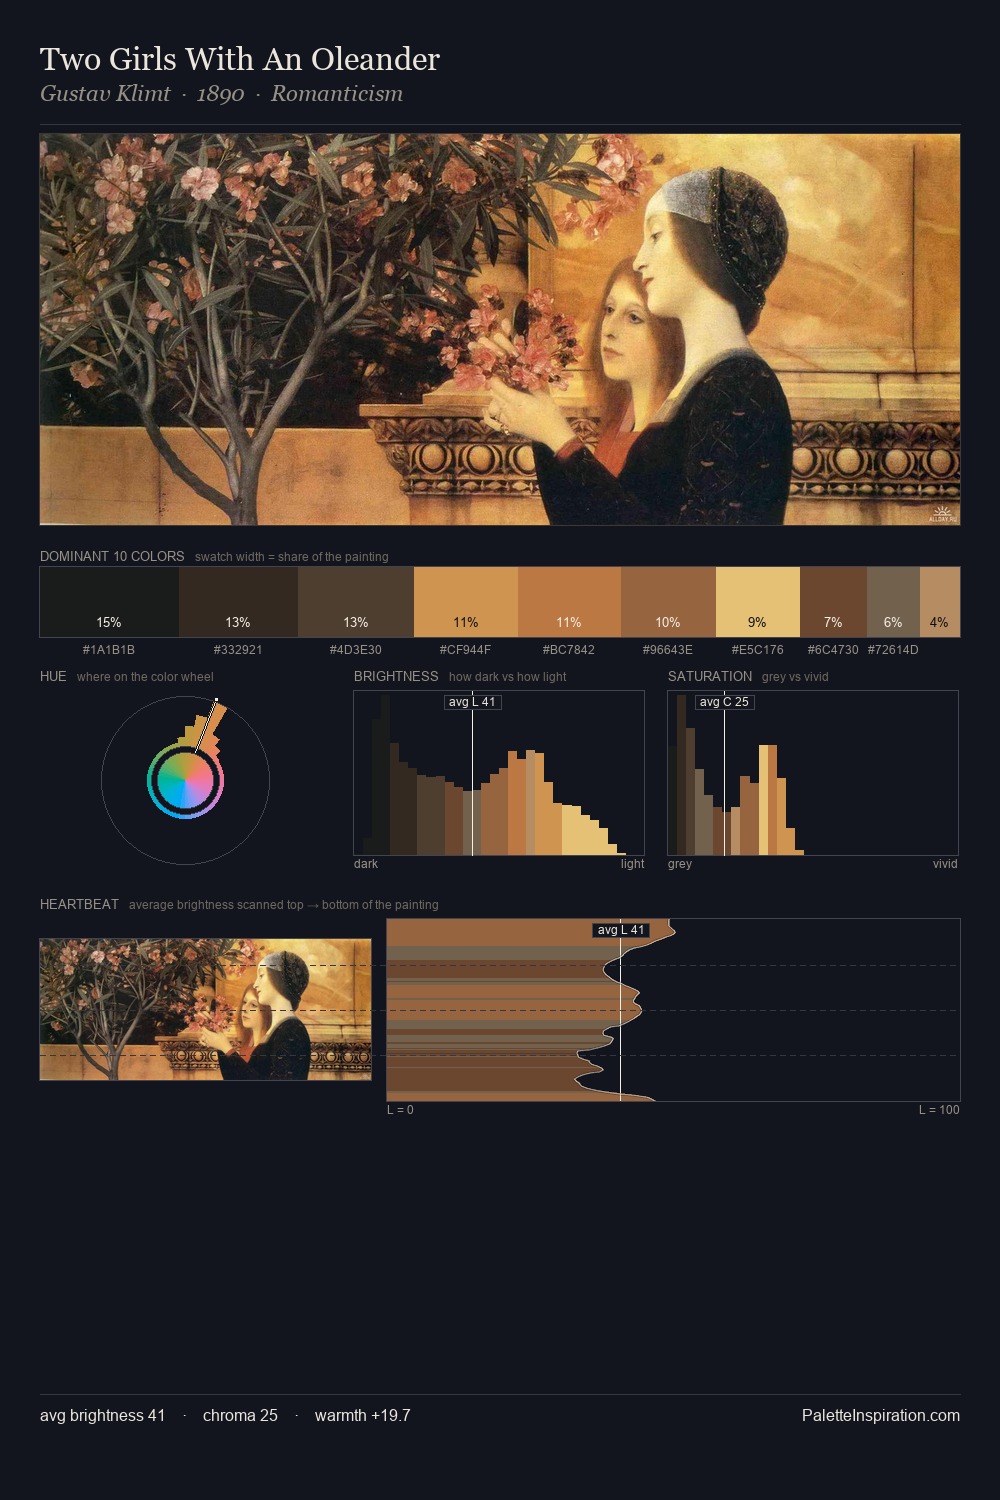1000x1500 pixels.
Task: Open the large painting image
Action: click(500, 329)
